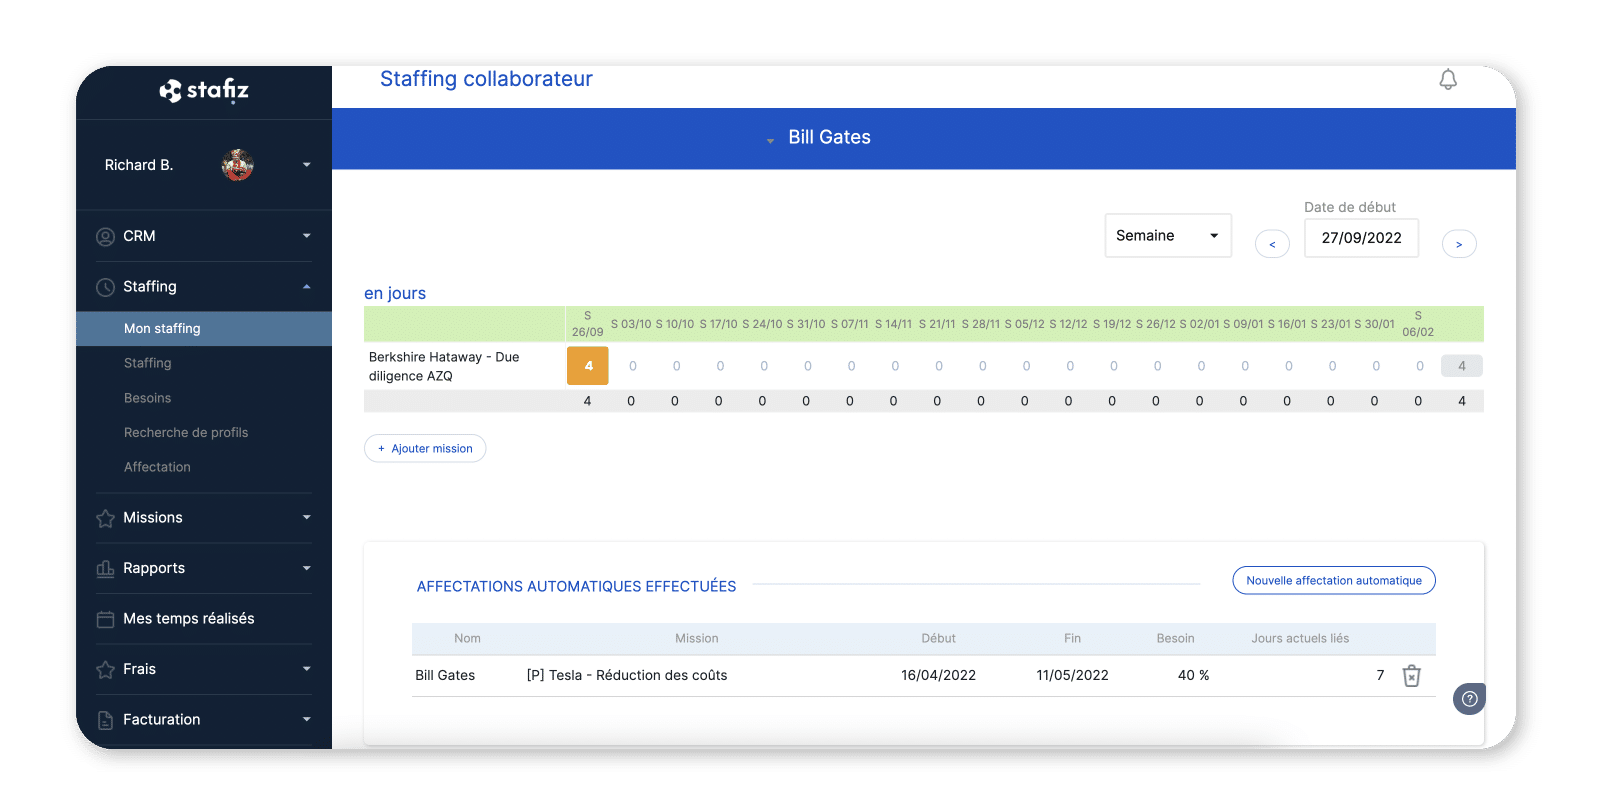Image resolution: width=1603 pixels, height=797 pixels.
Task: Go to next period with right arrow
Action: coord(1459,244)
